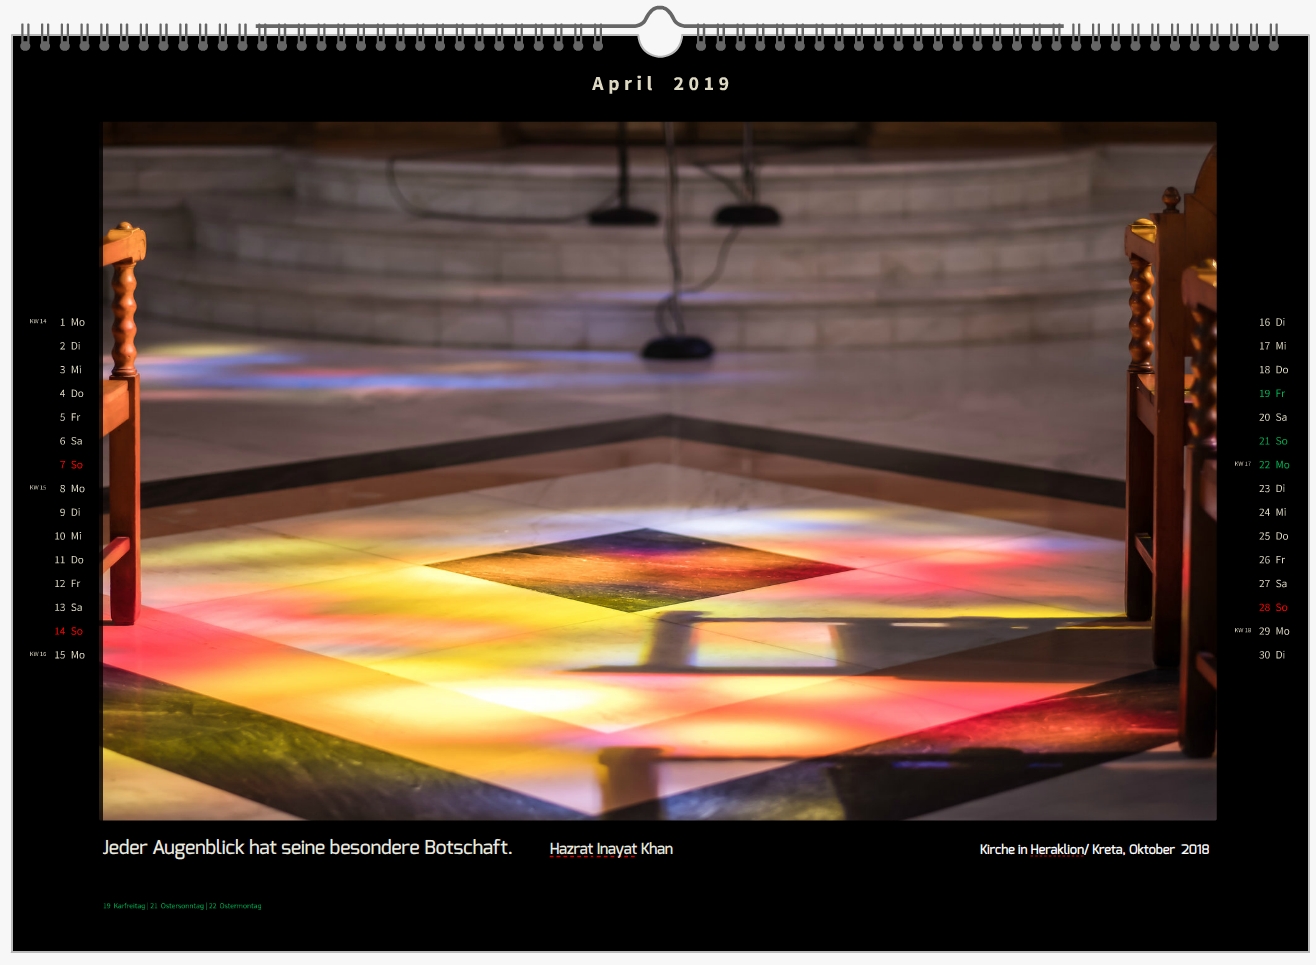Screen dimensions: 1316x965
Task: Click calendar day '26 Fr'
Action: click(x=1272, y=560)
